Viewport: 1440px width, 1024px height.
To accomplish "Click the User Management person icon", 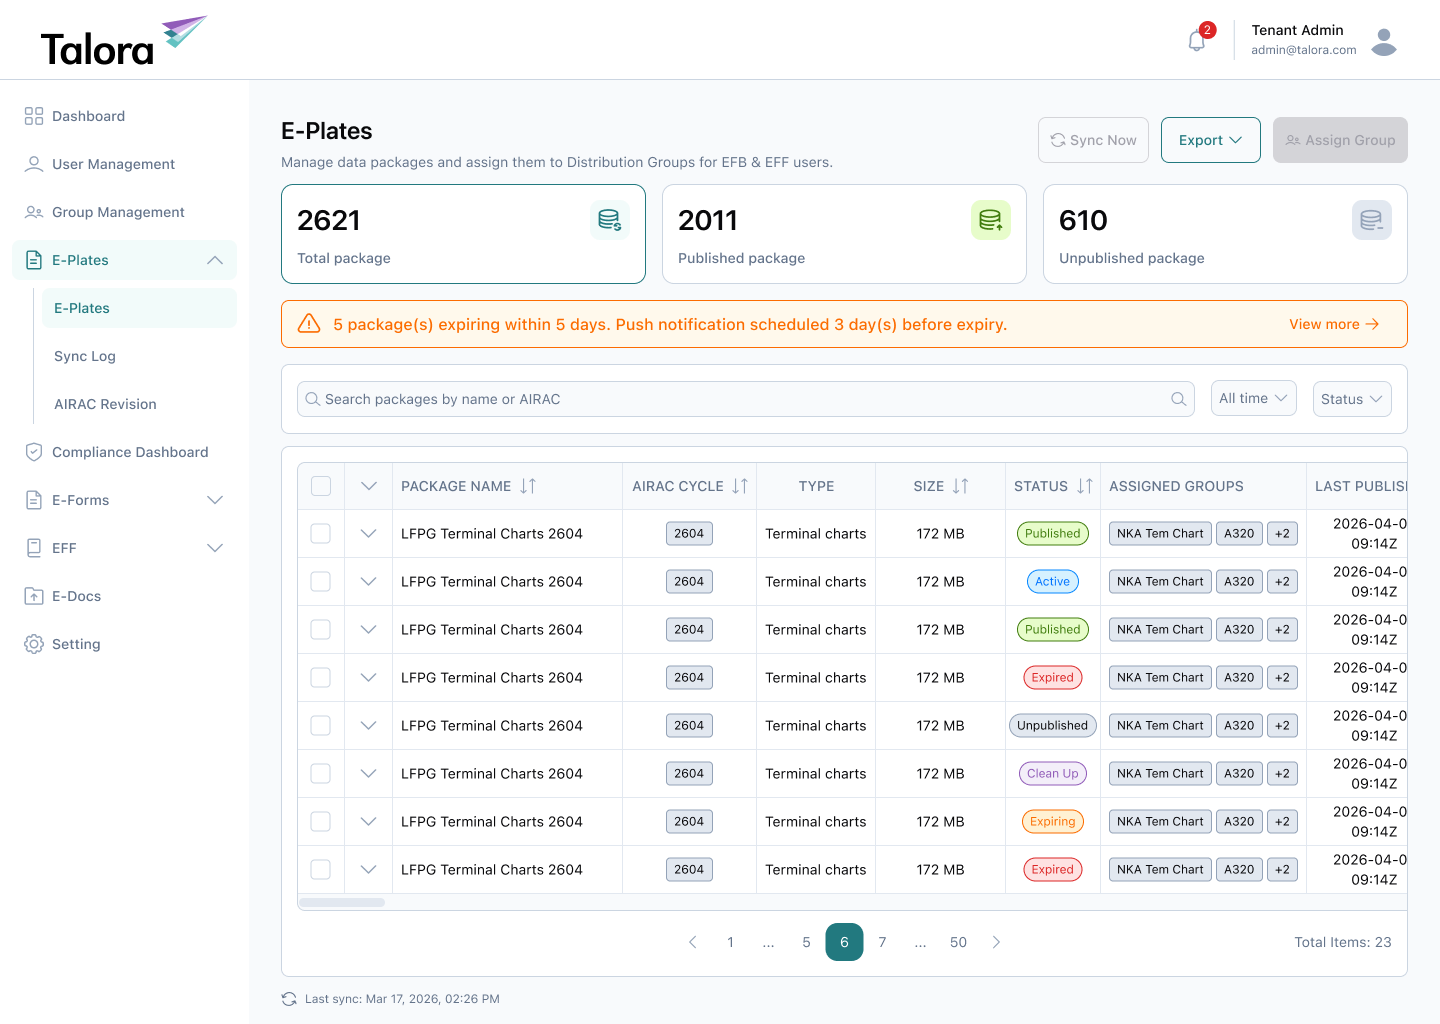I will [34, 164].
